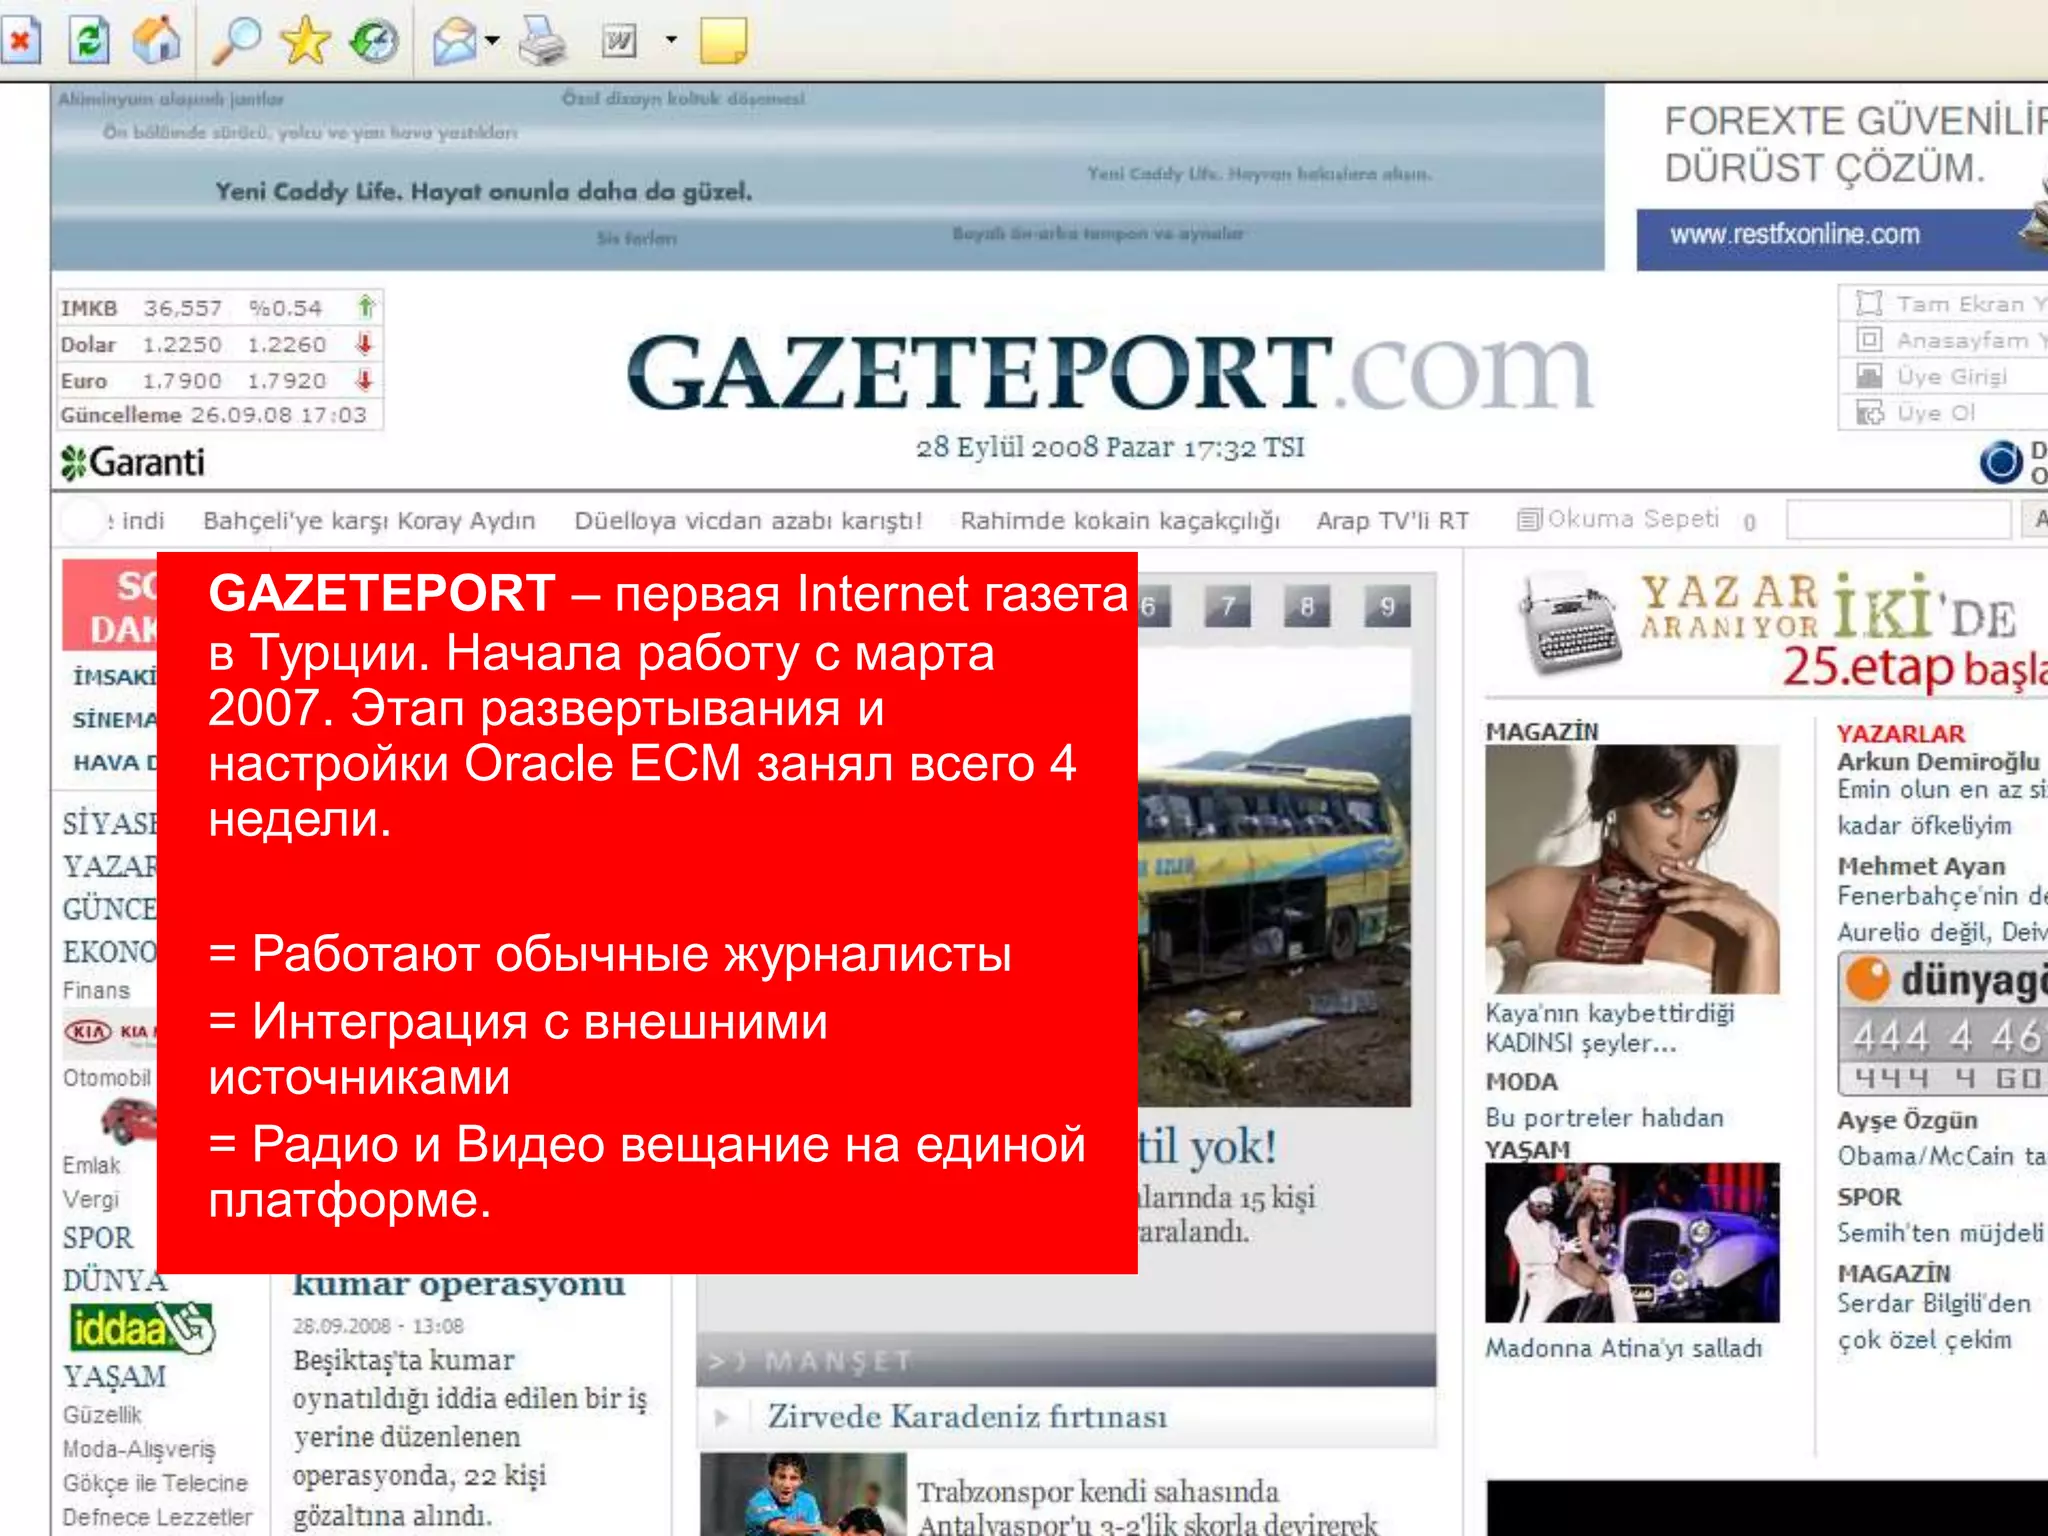The image size is (2048, 1536).
Task: Click the Tam Ekran fullscreen icon
Action: pos(1869,303)
